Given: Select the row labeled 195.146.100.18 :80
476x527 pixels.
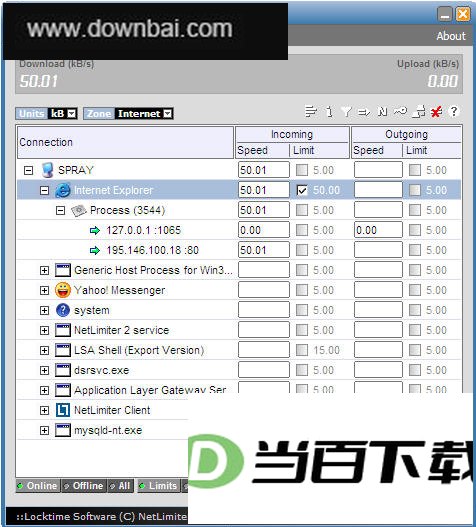Looking at the screenshot, I should point(152,250).
